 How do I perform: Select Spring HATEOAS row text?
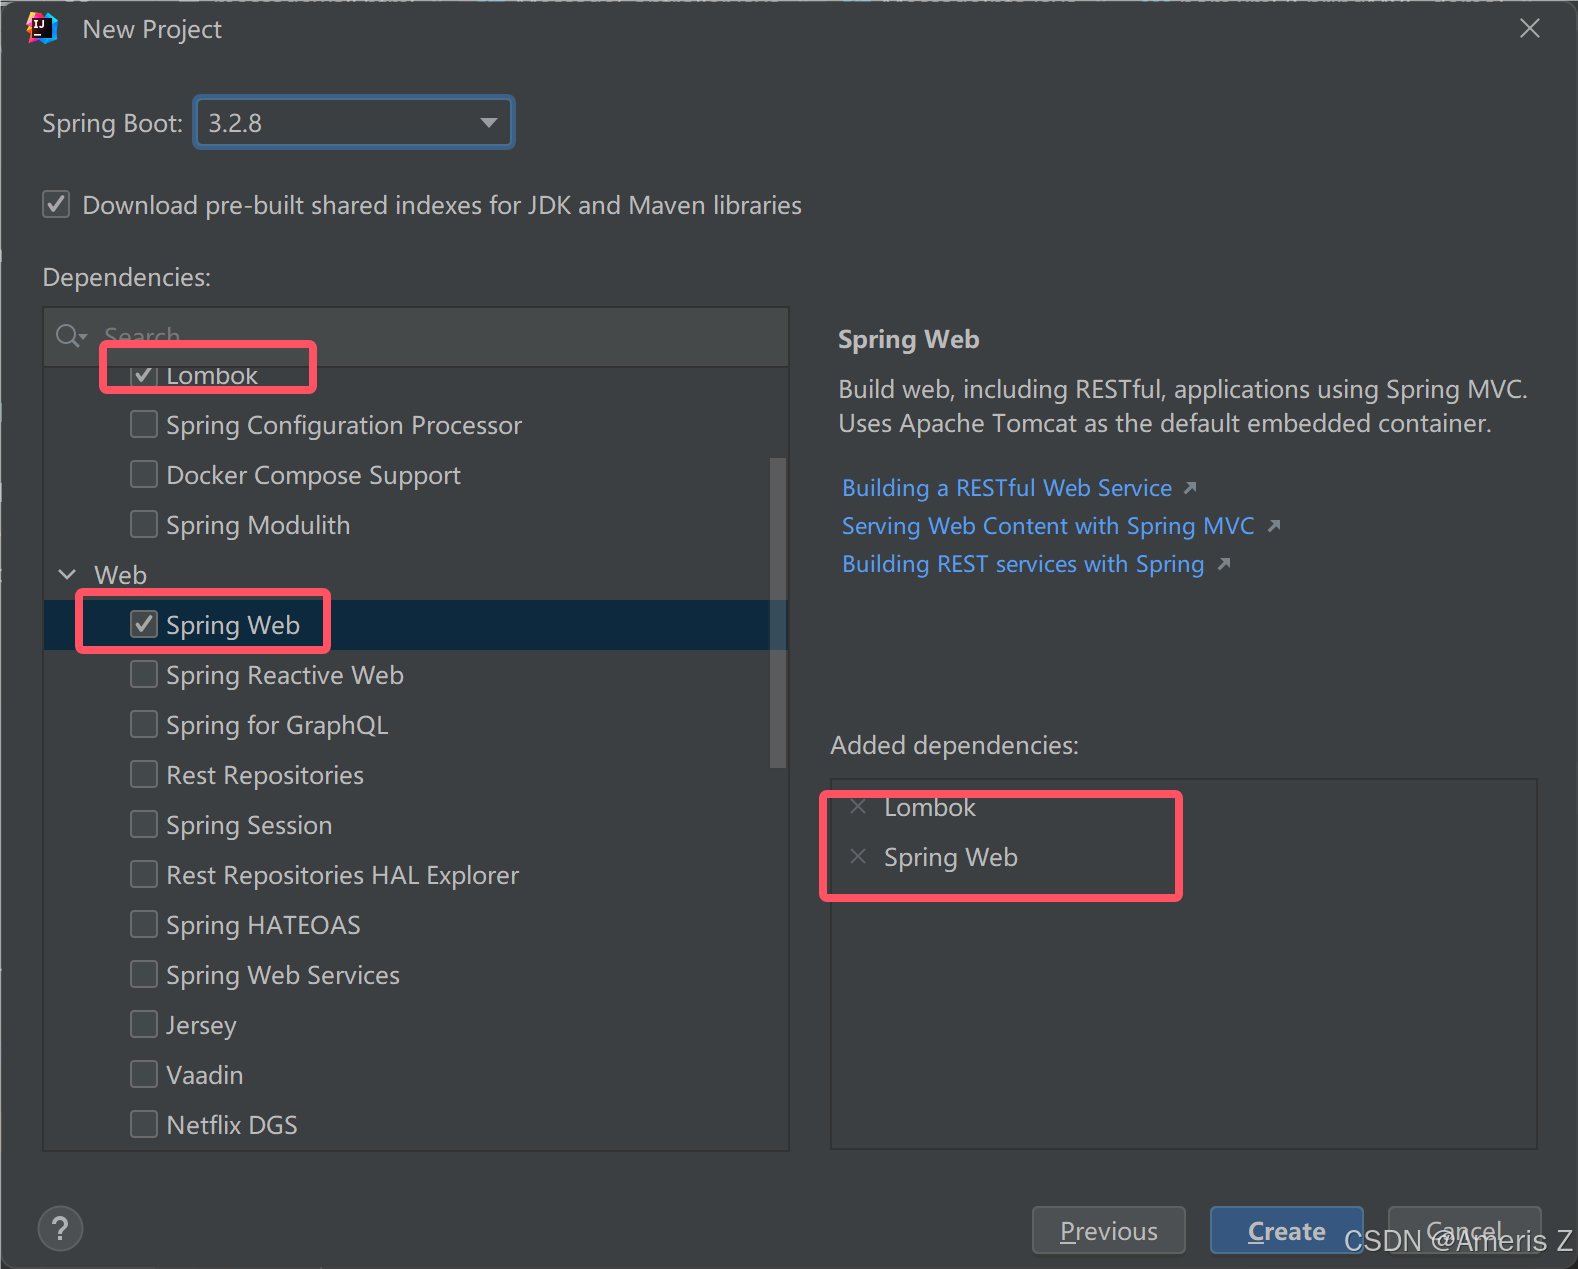[x=263, y=925]
